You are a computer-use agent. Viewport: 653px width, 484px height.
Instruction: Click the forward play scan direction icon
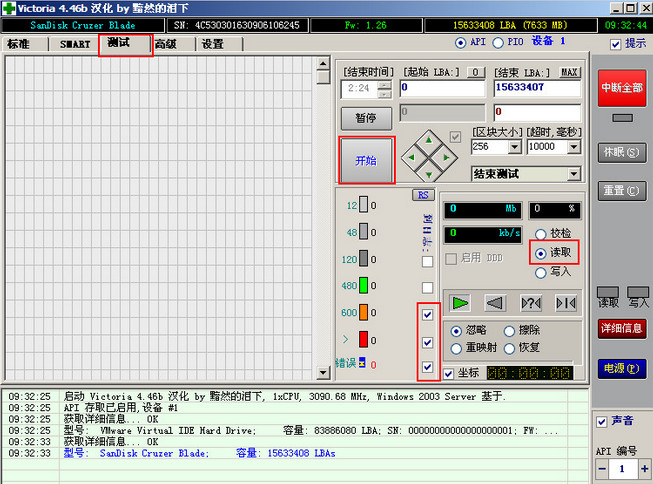point(459,303)
